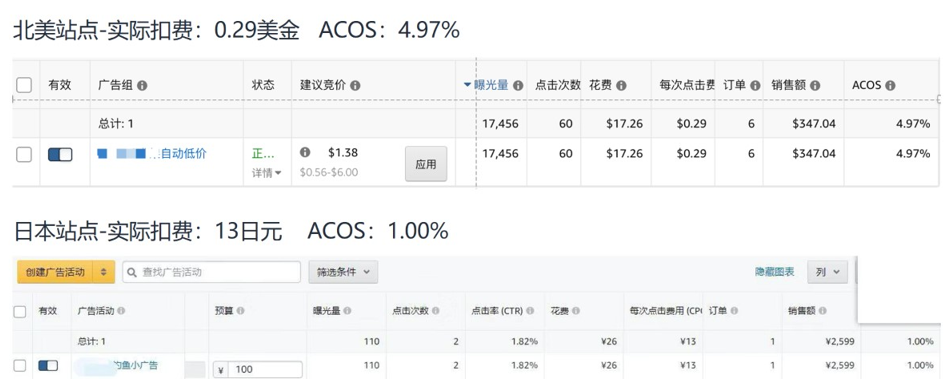Click the 创建广告活动 button
The width and height of the screenshot is (948, 379).
pos(54,272)
